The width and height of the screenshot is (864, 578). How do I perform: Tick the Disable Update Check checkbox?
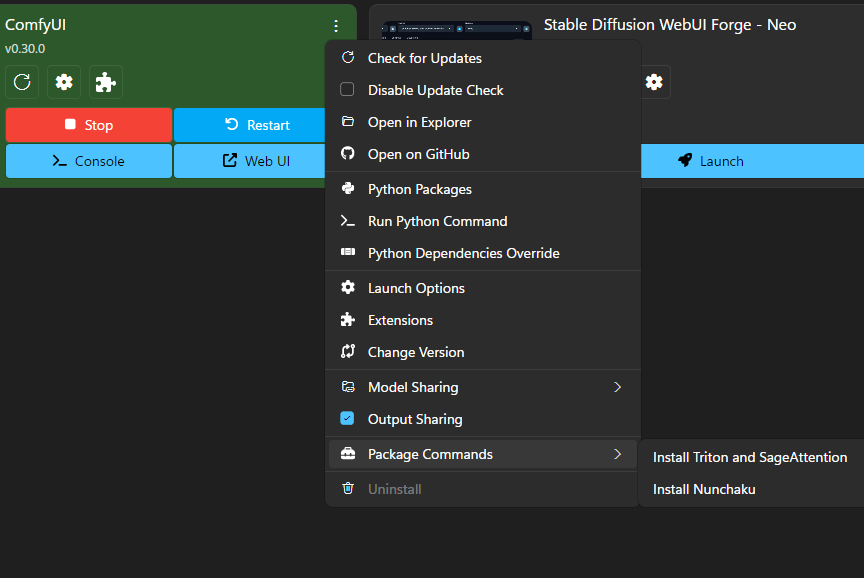pyautogui.click(x=347, y=89)
